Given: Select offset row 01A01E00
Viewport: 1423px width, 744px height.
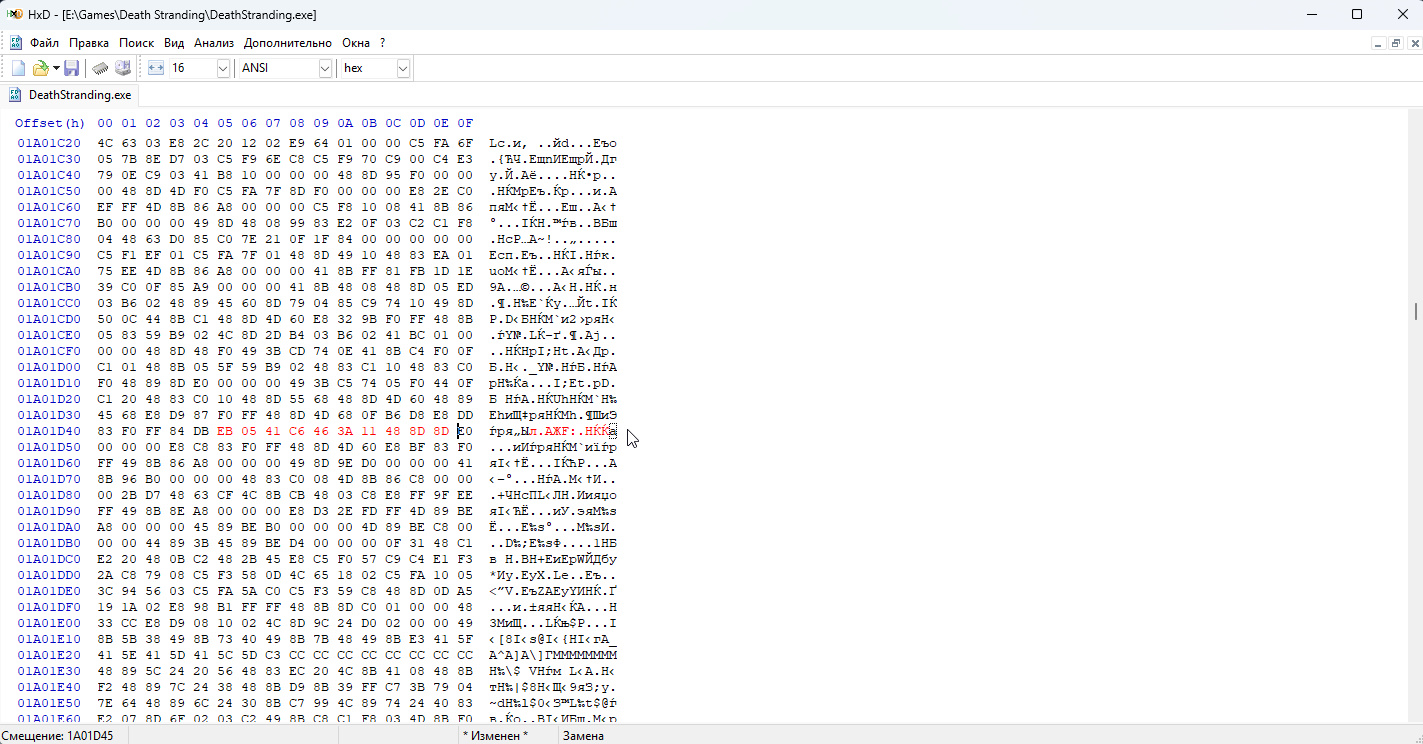Looking at the screenshot, I should tap(49, 623).
